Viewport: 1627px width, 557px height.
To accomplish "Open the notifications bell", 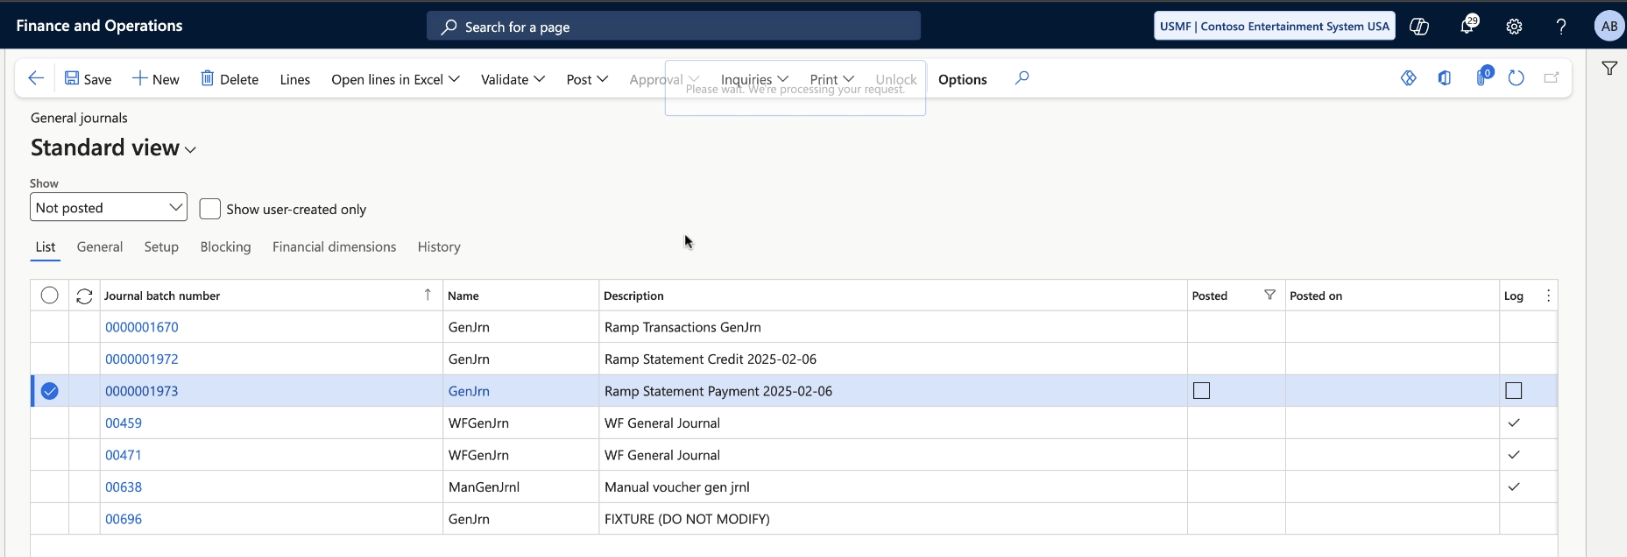I will click(x=1467, y=26).
